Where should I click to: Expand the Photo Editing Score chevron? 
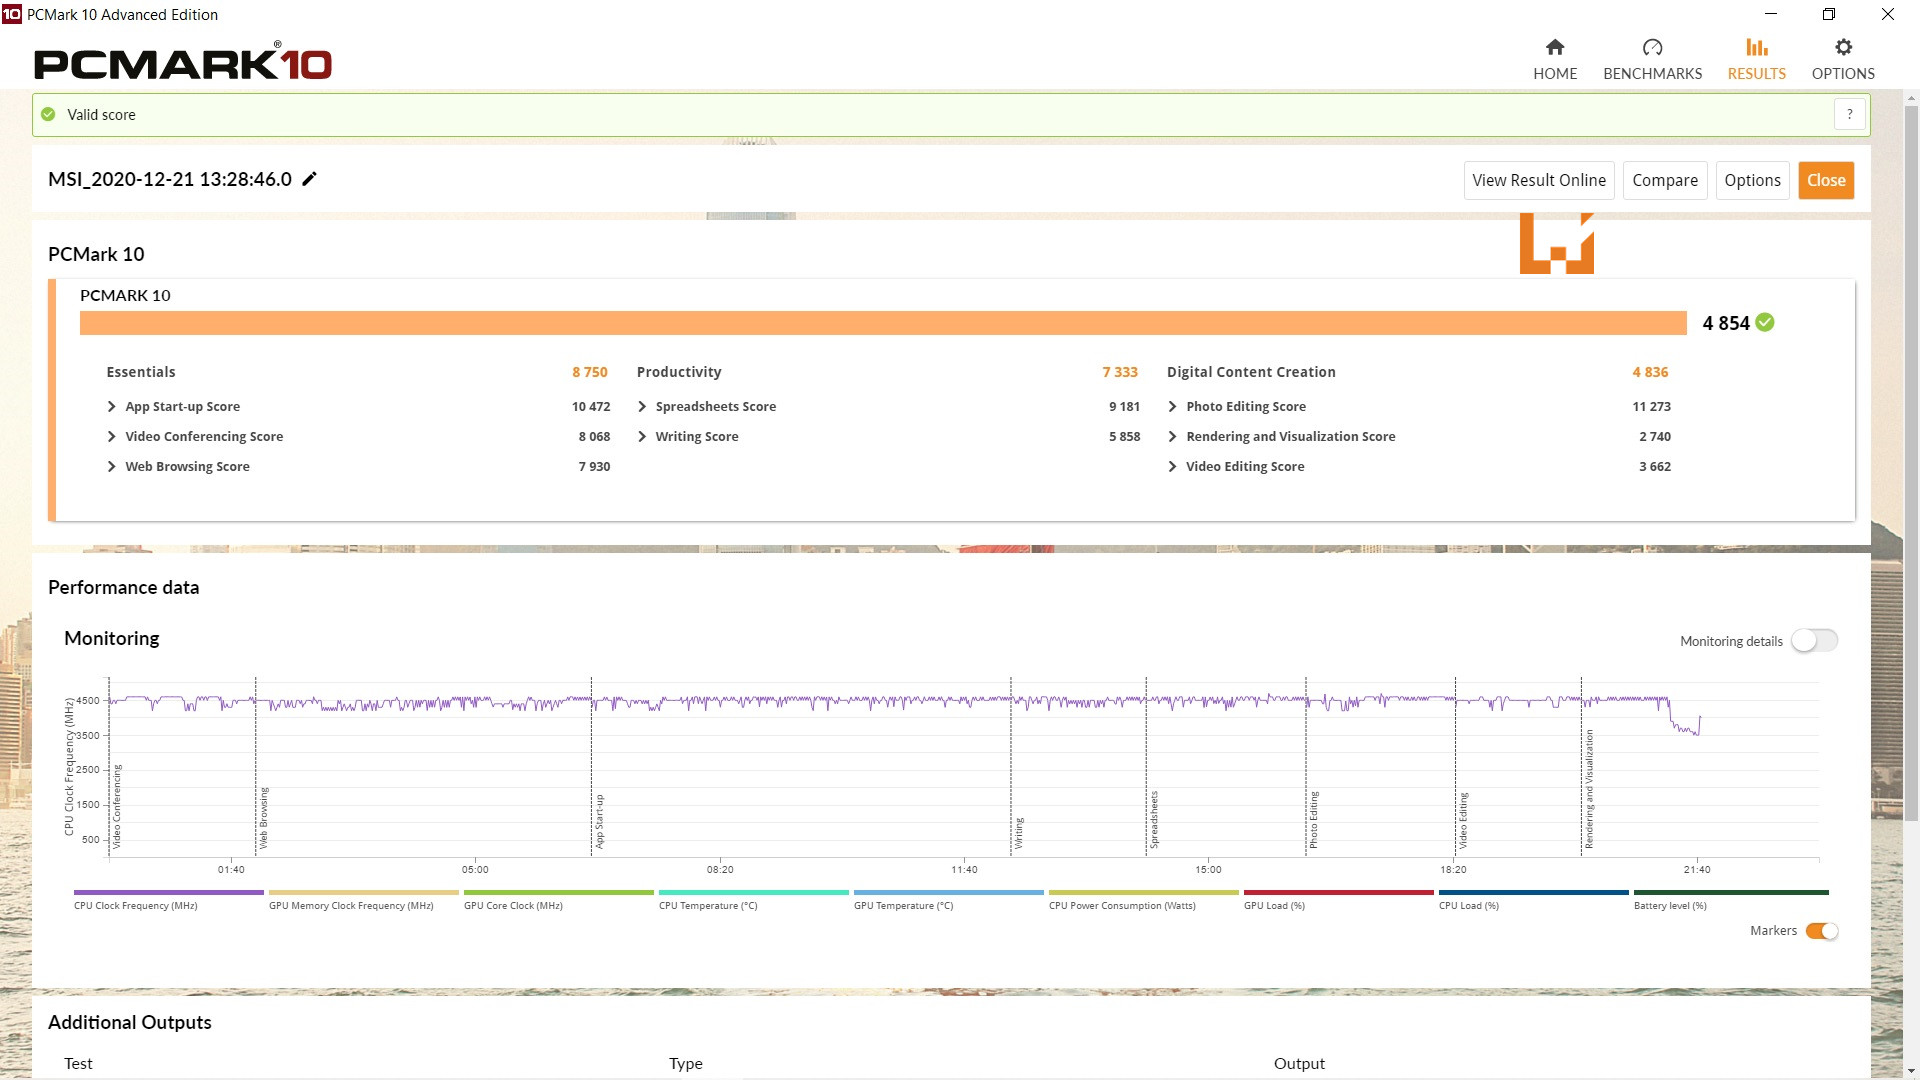click(x=1172, y=407)
